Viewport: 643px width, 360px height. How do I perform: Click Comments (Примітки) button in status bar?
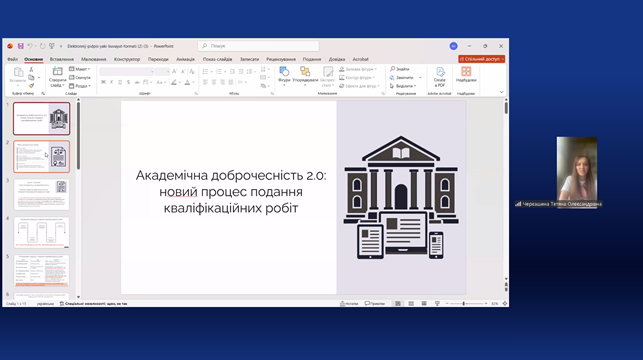click(375, 304)
